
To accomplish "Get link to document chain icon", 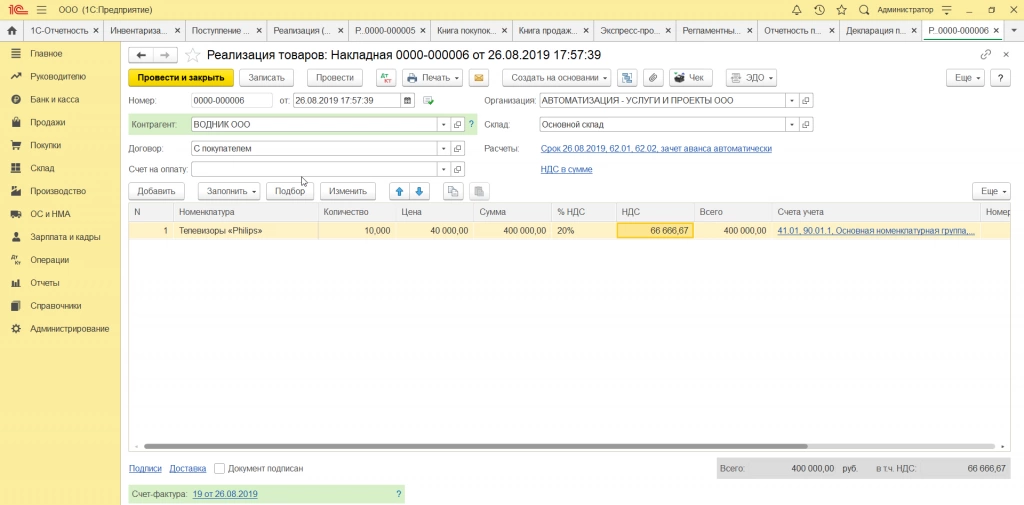I will pos(985,56).
